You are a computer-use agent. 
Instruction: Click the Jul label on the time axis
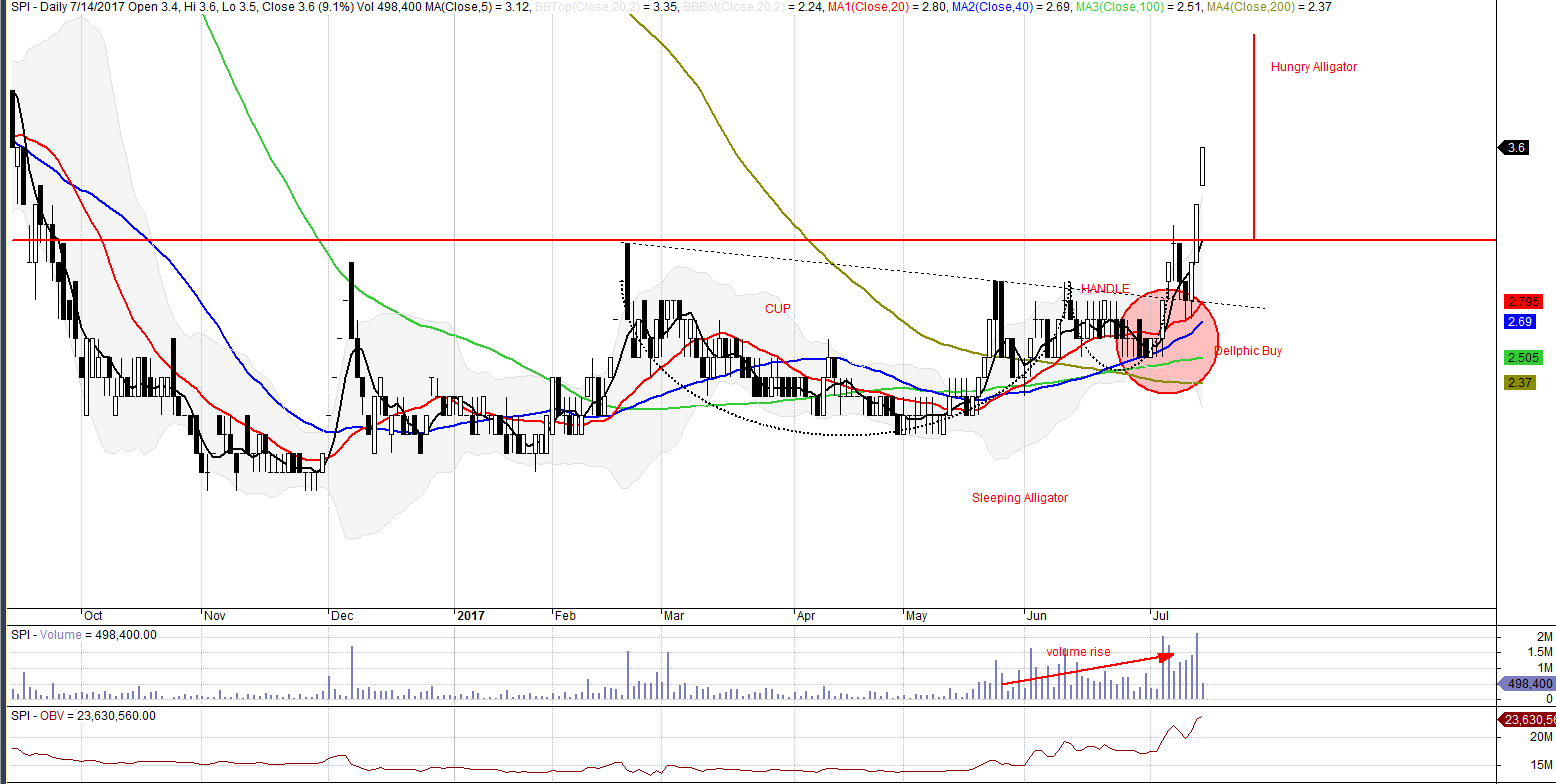click(x=1161, y=616)
